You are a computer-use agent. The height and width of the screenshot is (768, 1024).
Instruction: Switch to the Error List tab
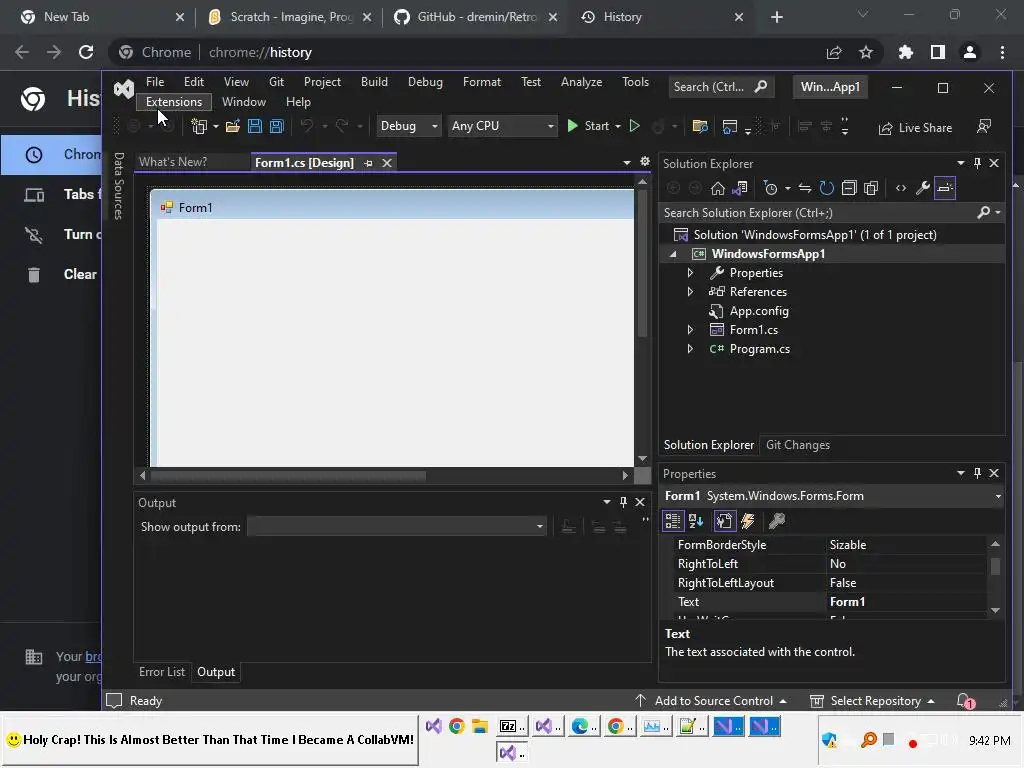click(162, 672)
